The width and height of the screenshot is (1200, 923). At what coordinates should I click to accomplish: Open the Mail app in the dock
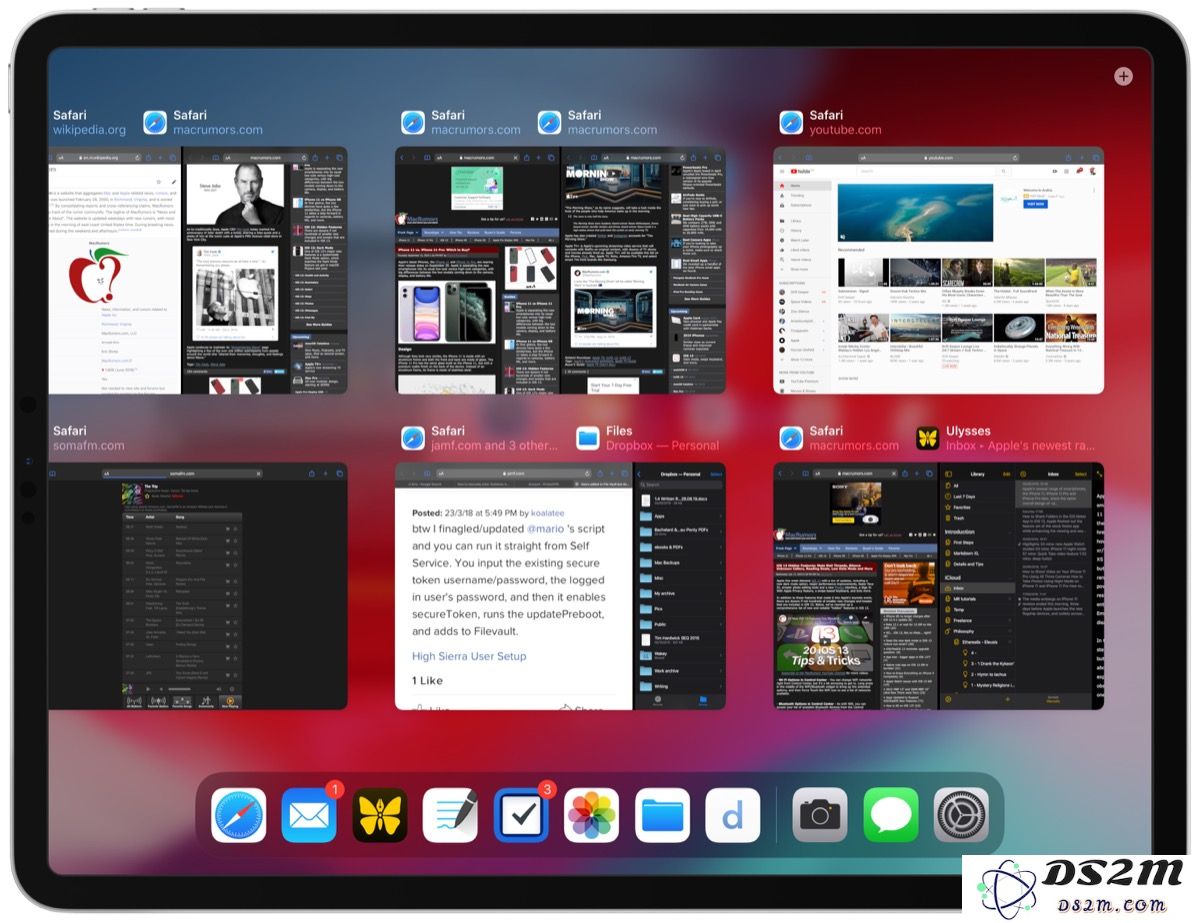tap(309, 815)
